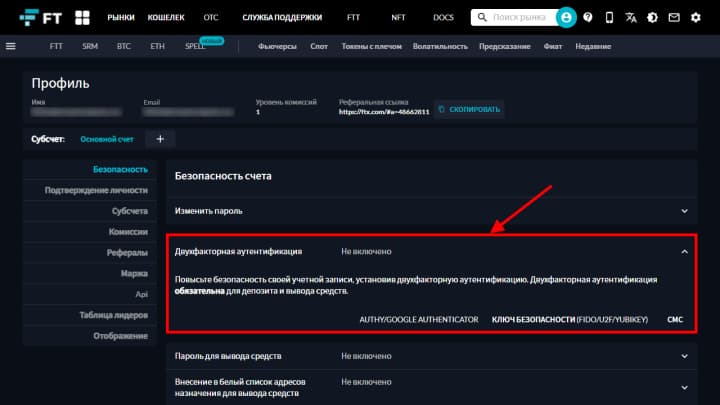Select SPELL in the markets bar
Viewport: 720px width, 405px height.
(x=195, y=46)
